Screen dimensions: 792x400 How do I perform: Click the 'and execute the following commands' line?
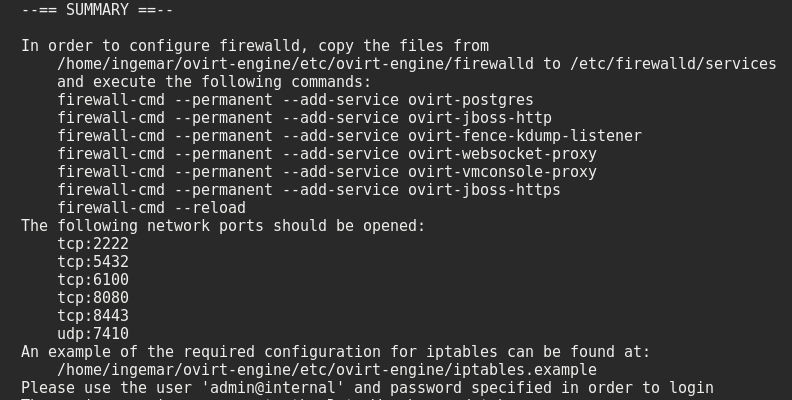pos(214,82)
